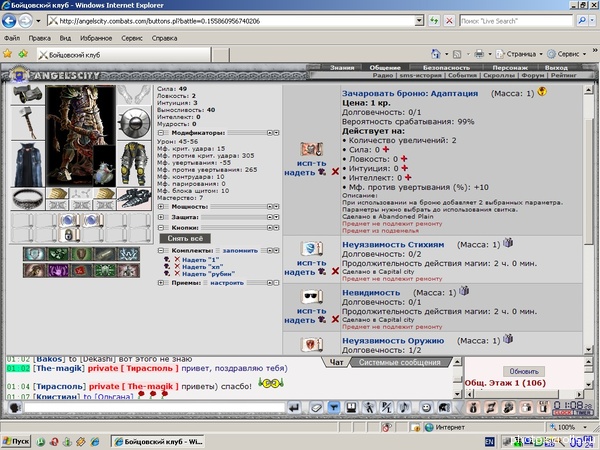Increase Интеллект with red plus
Viewport: 600px width, 450px height.
pos(408,178)
